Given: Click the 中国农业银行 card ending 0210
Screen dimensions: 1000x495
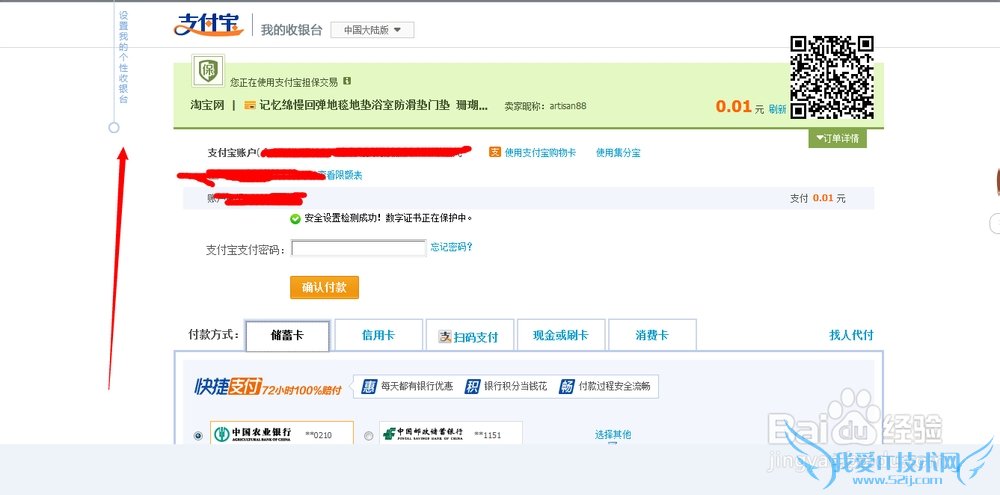Looking at the screenshot, I should (282, 434).
